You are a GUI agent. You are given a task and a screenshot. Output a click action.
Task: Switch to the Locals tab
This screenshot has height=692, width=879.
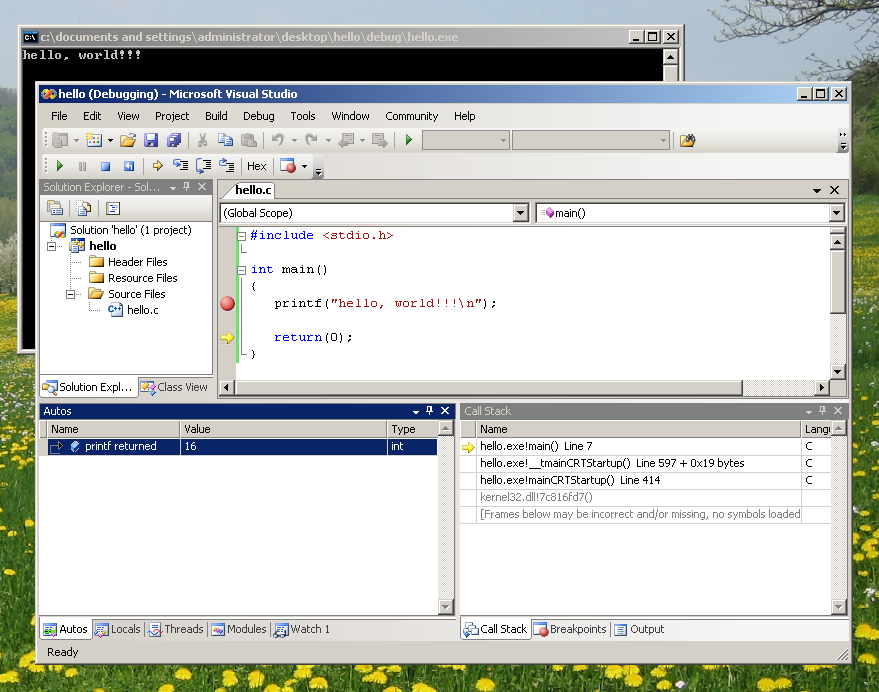coord(118,629)
